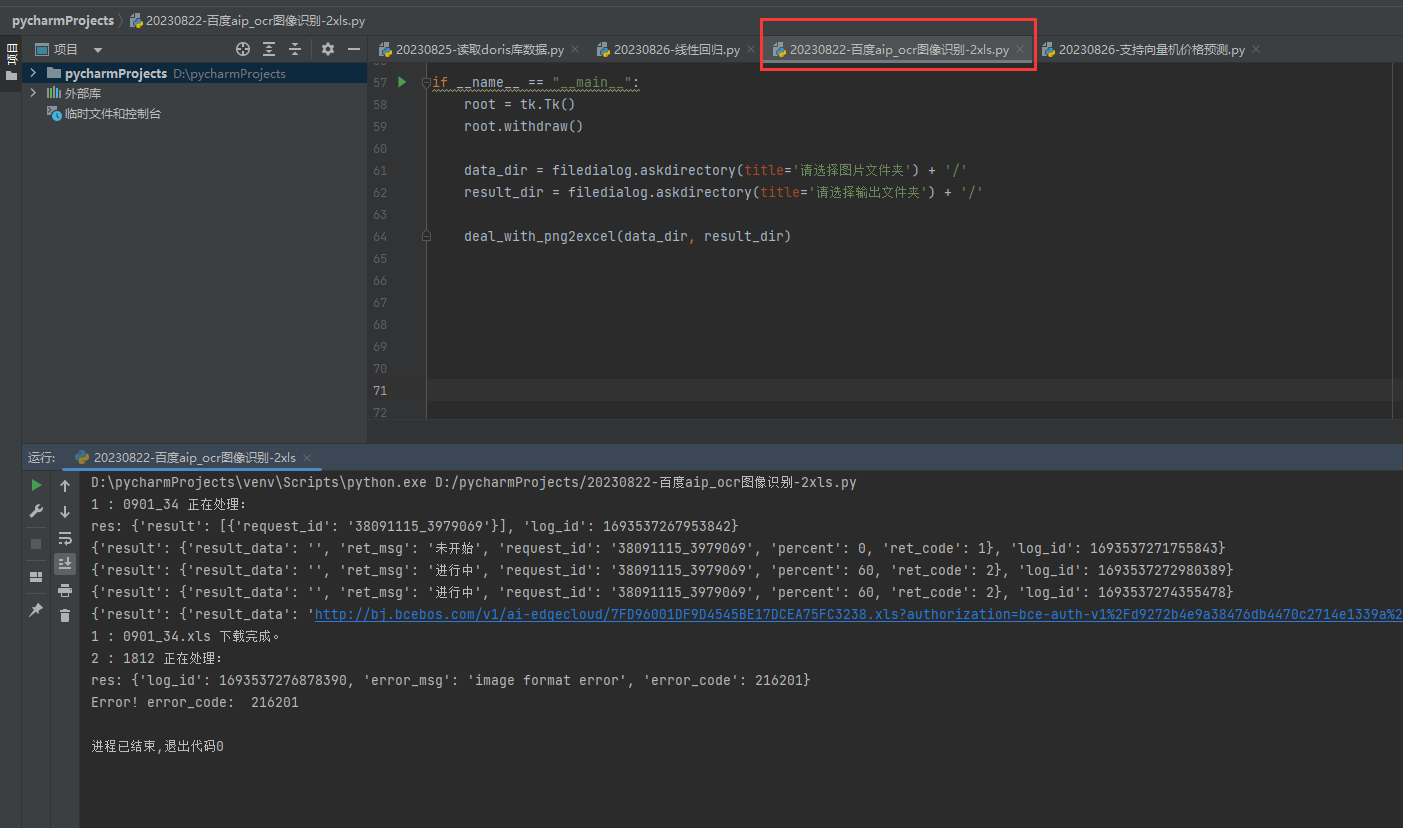
Task: Pin the Run tab with pin icon
Action: pyautogui.click(x=36, y=609)
